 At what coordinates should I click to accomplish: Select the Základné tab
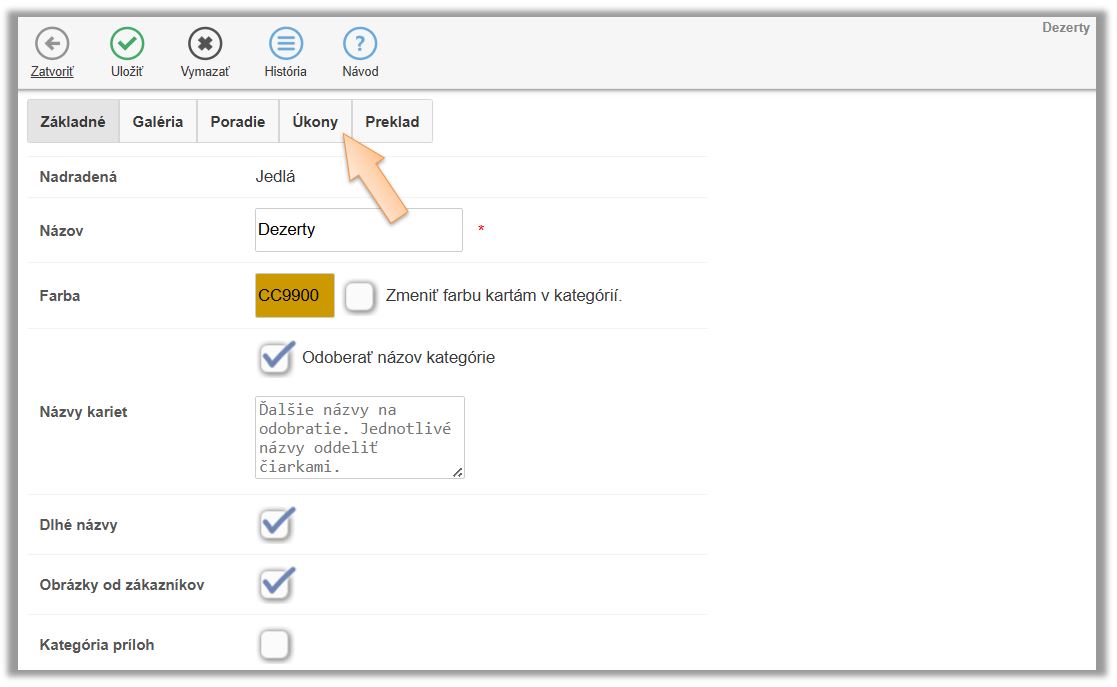[73, 122]
